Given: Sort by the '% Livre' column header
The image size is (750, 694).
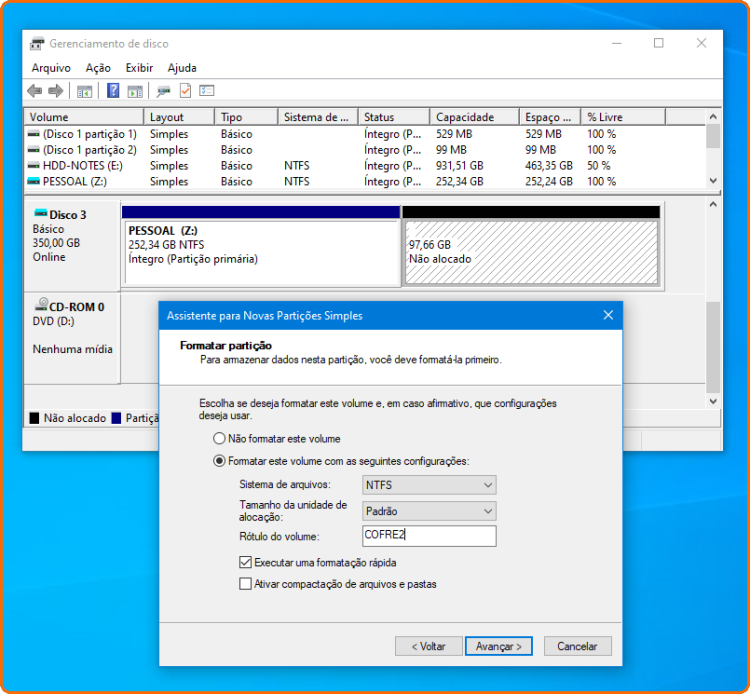Looking at the screenshot, I should tap(623, 117).
